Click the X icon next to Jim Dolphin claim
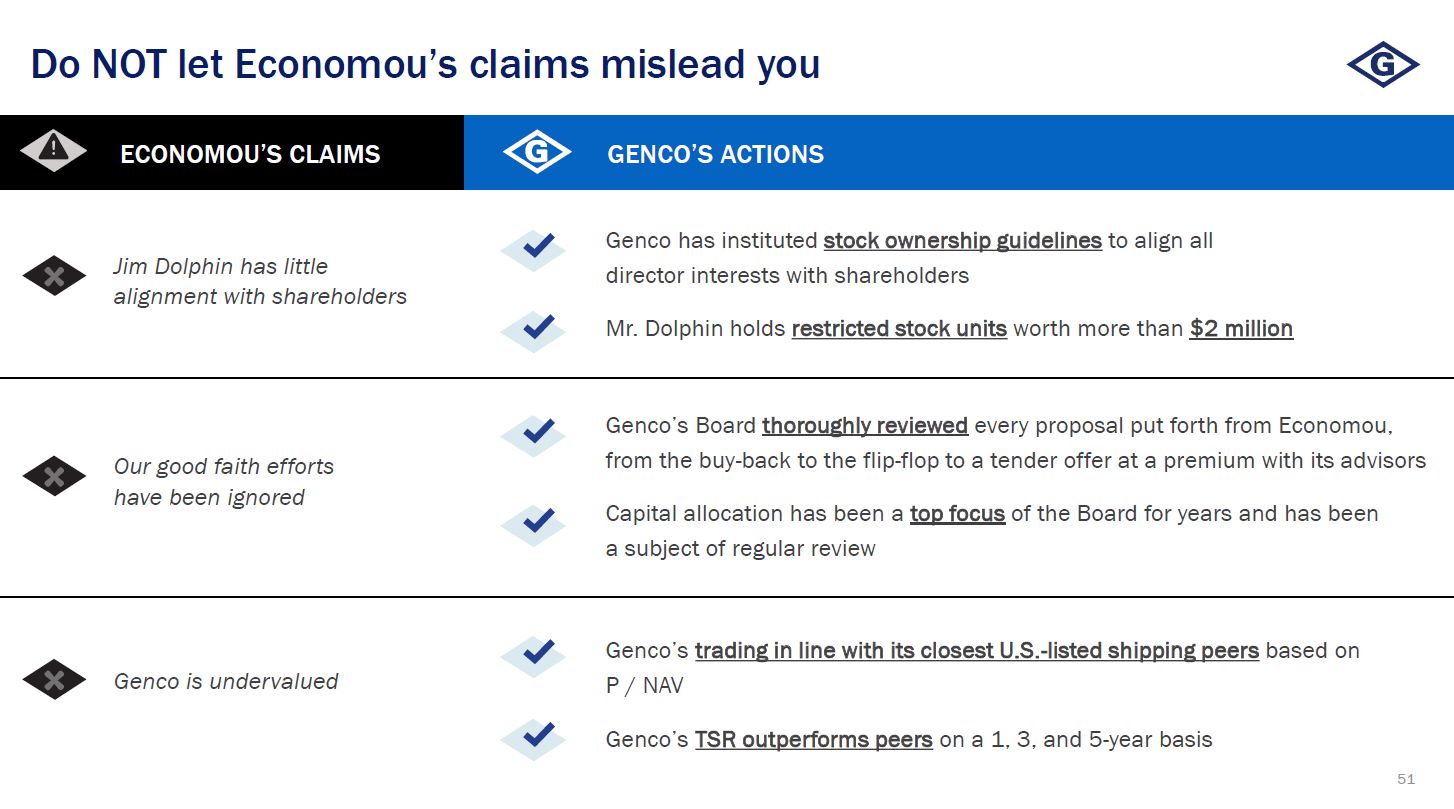 [x=54, y=276]
